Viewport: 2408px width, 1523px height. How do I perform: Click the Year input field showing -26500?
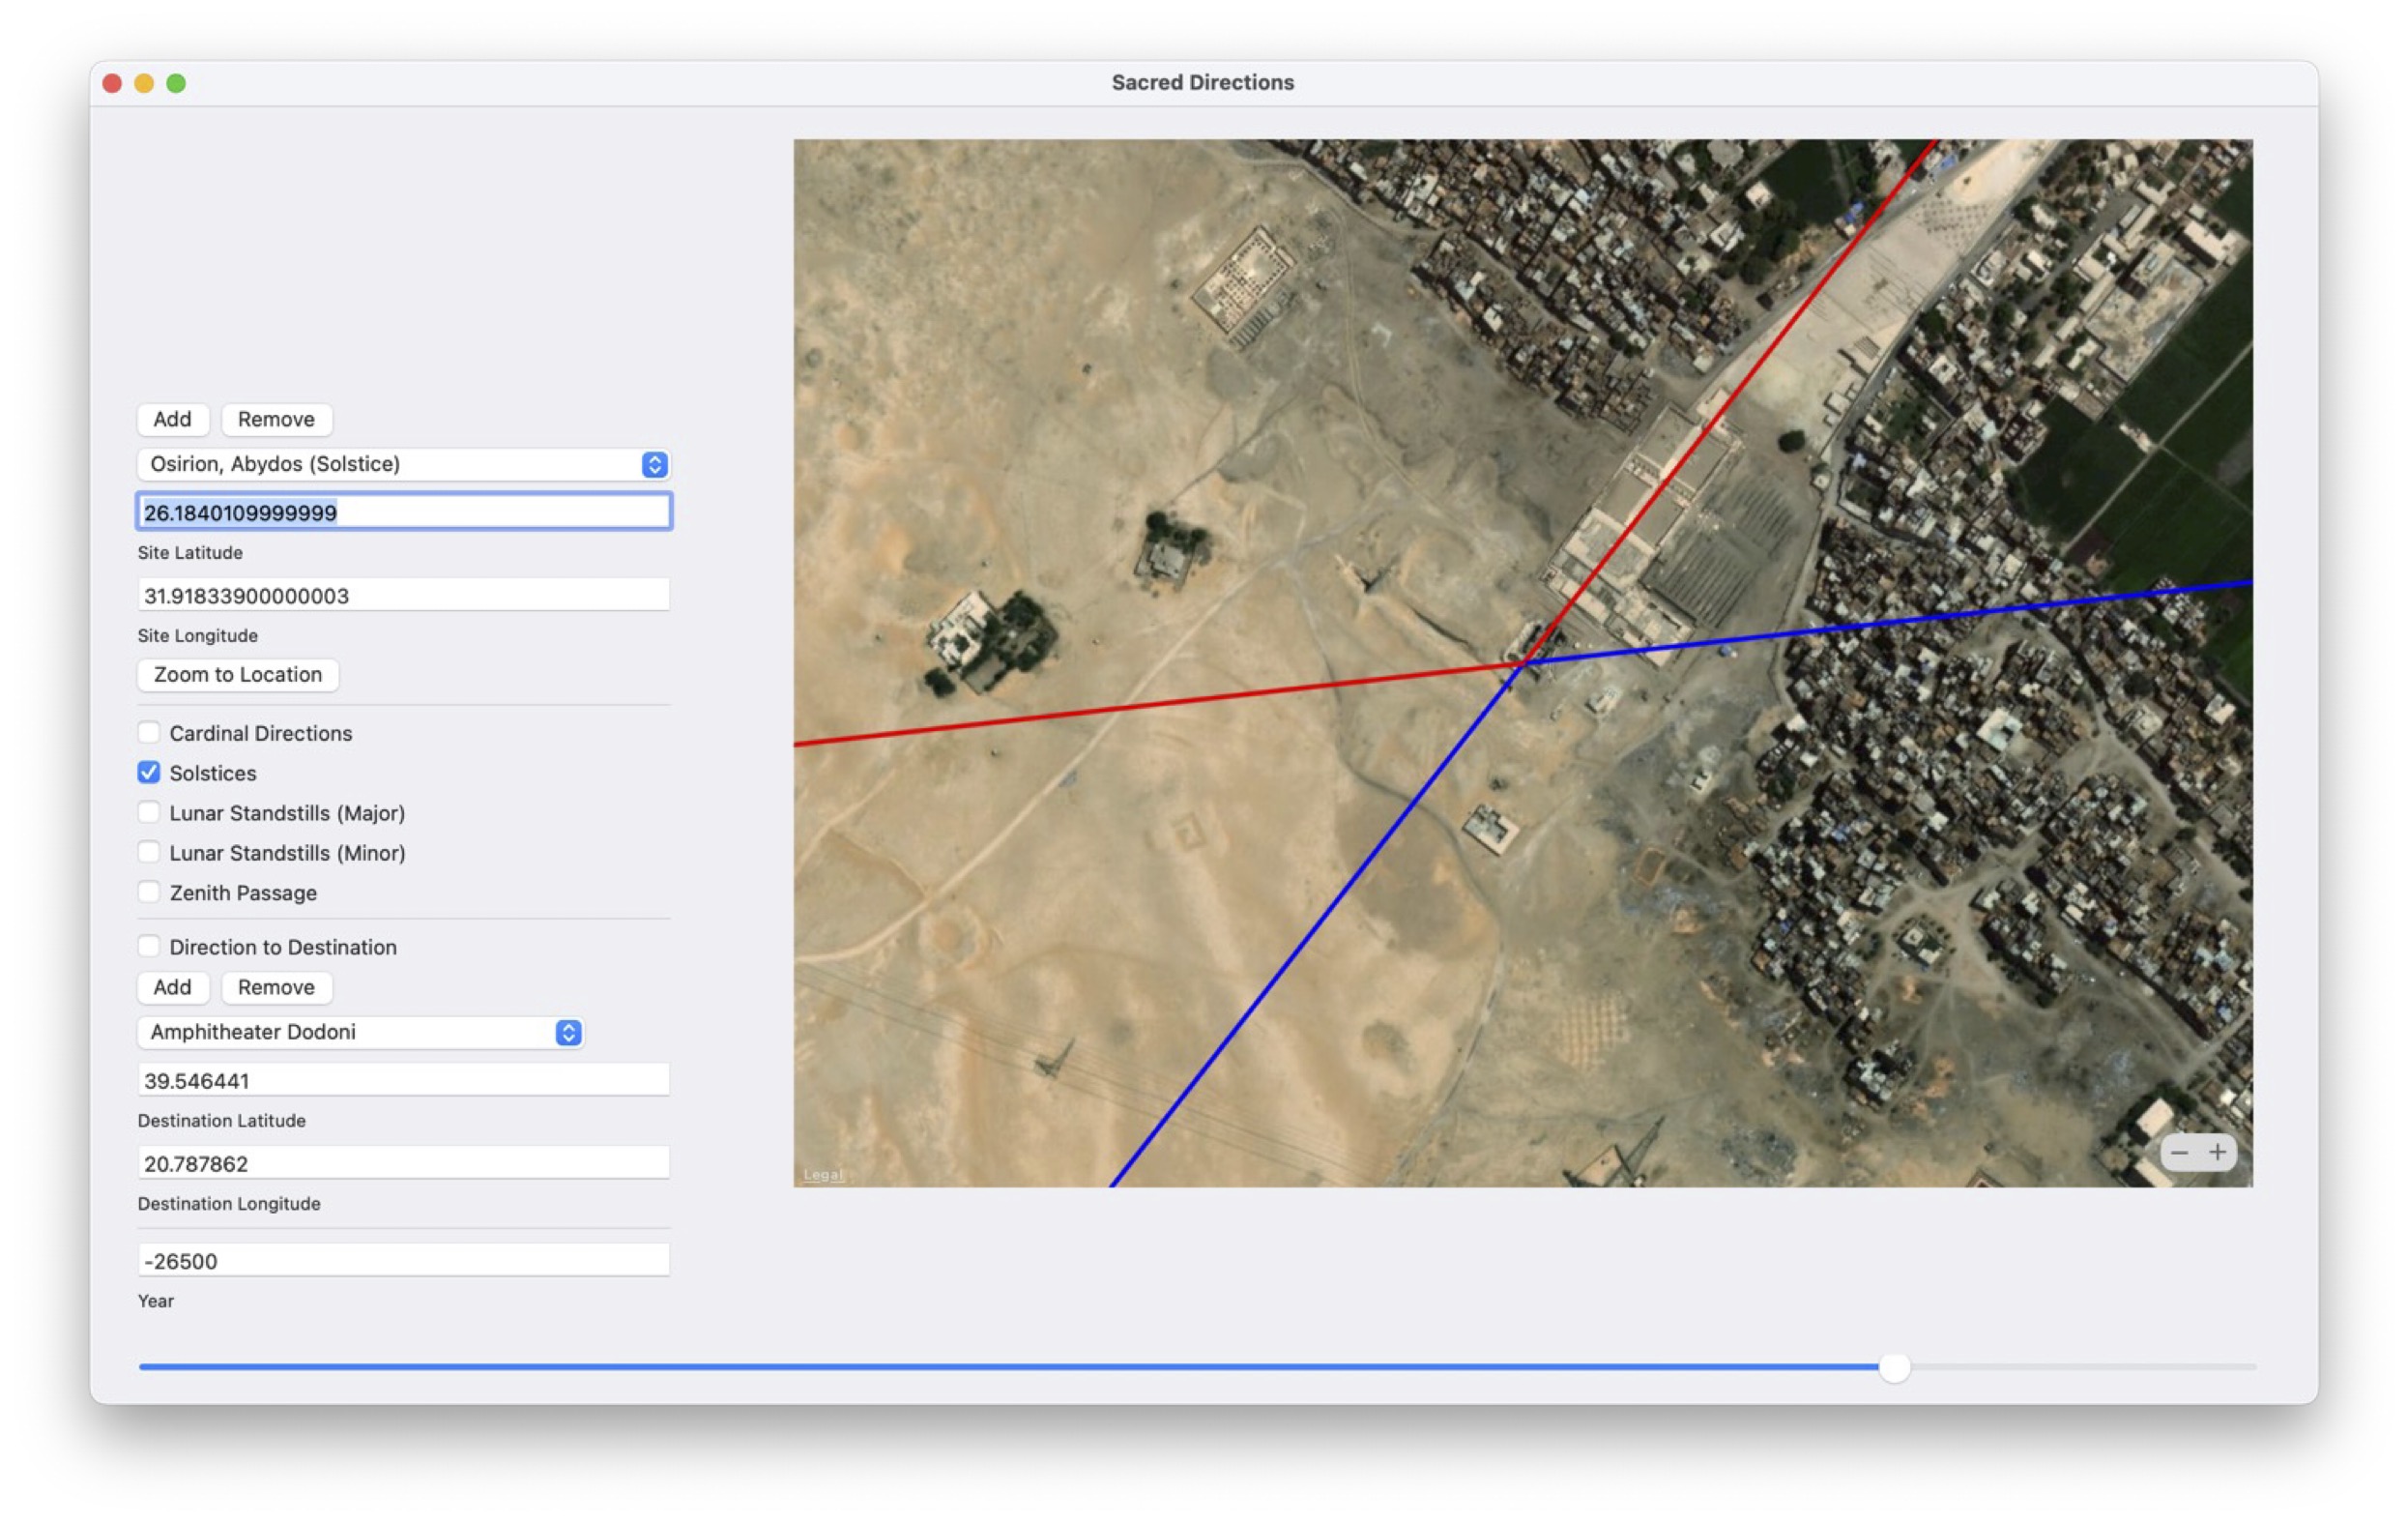click(403, 1260)
